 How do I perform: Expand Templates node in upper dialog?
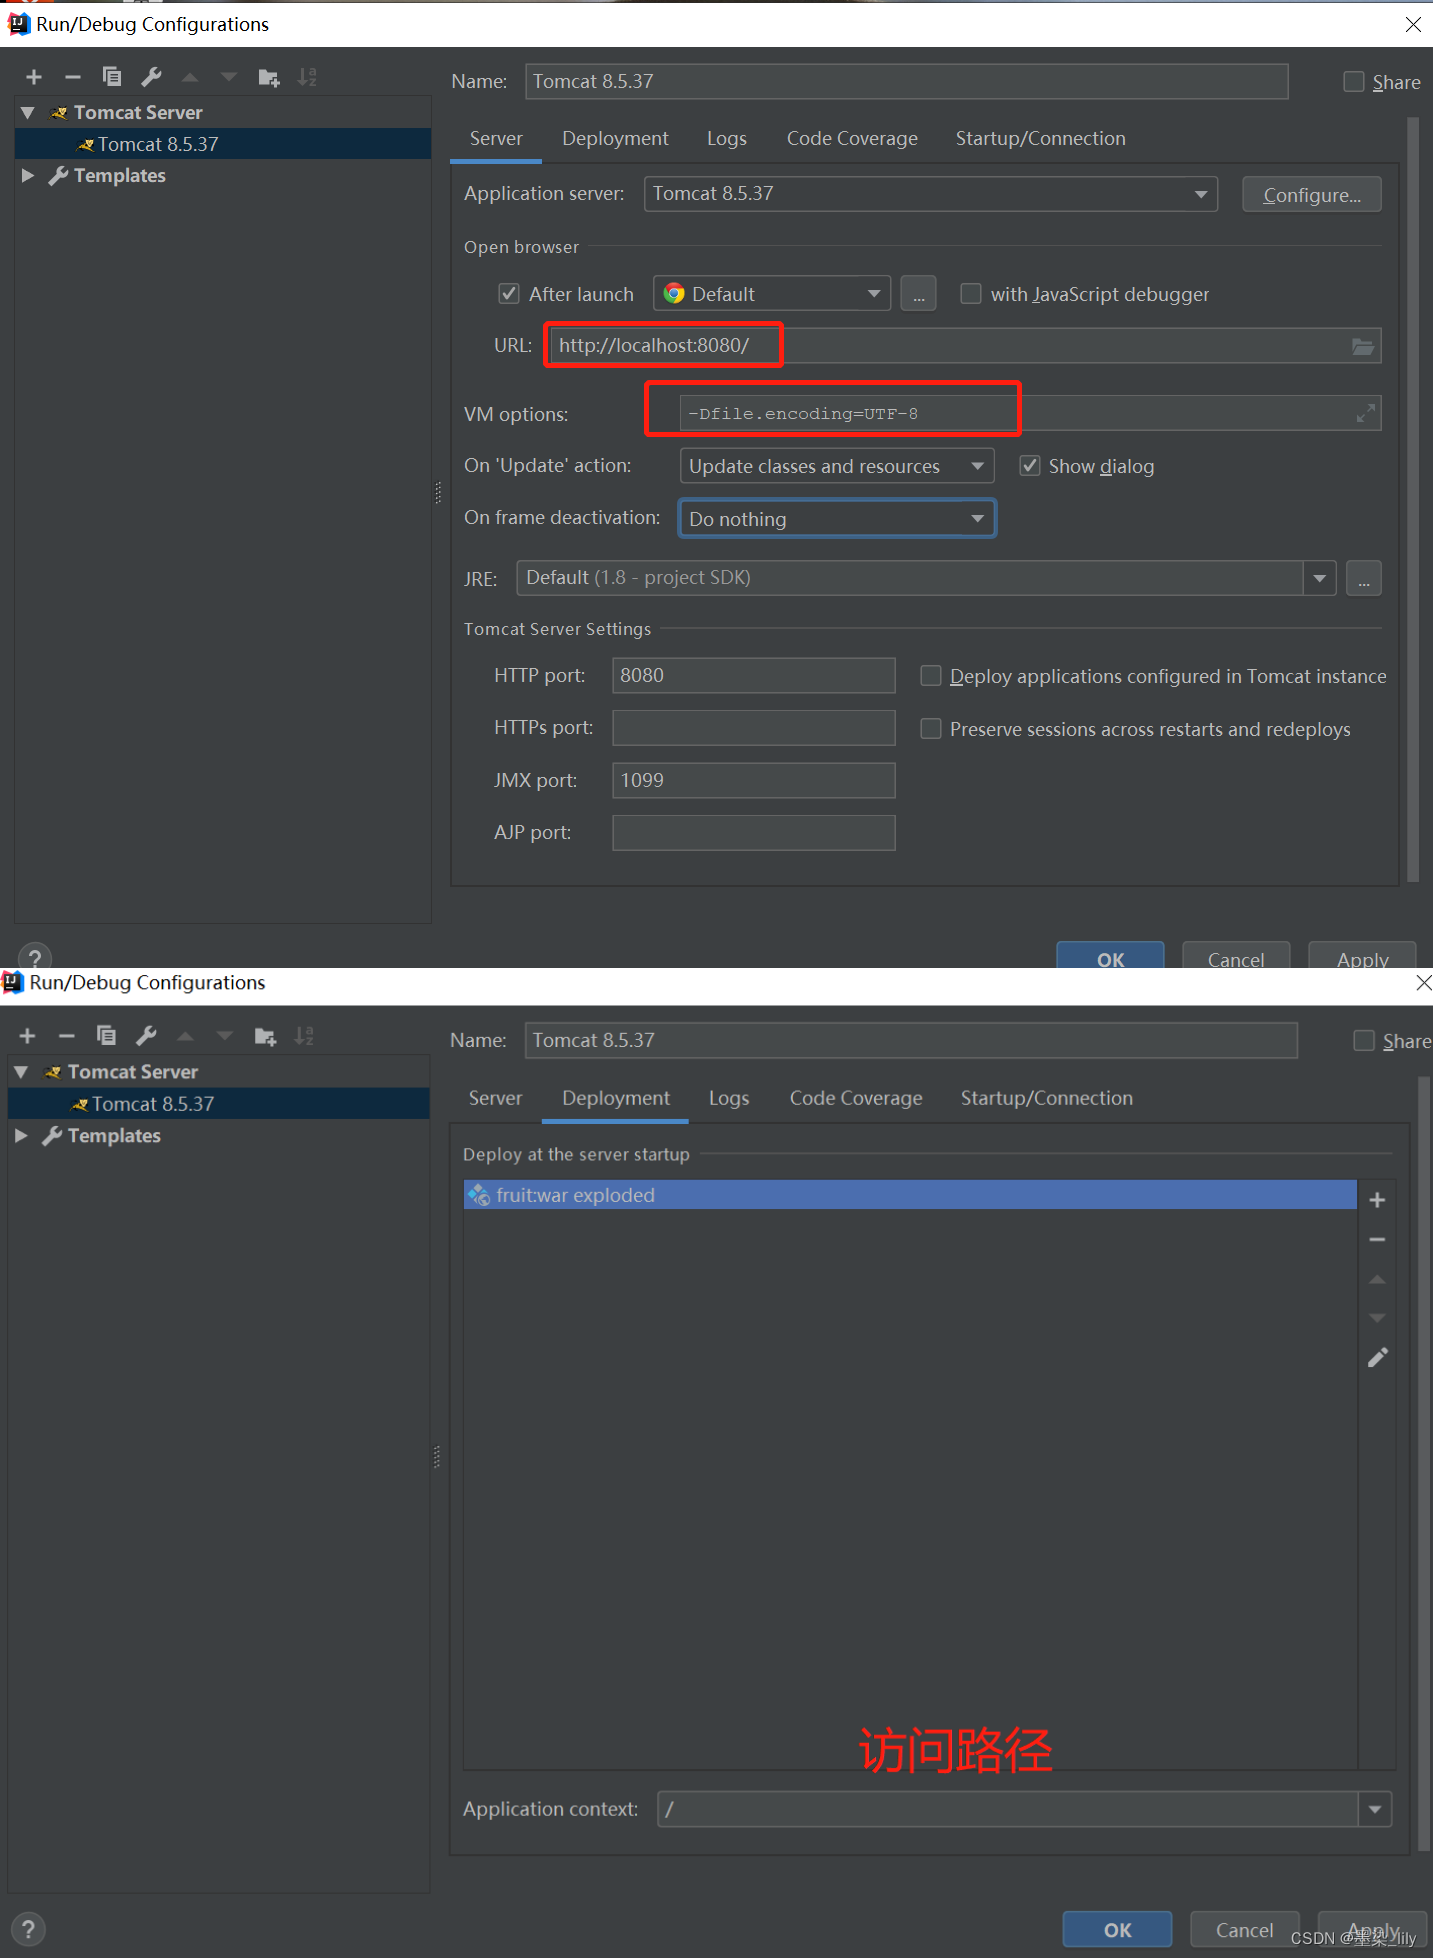click(x=28, y=175)
